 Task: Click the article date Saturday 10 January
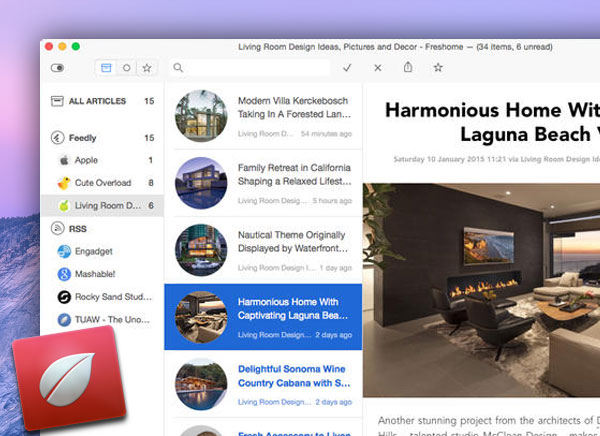[497, 159]
